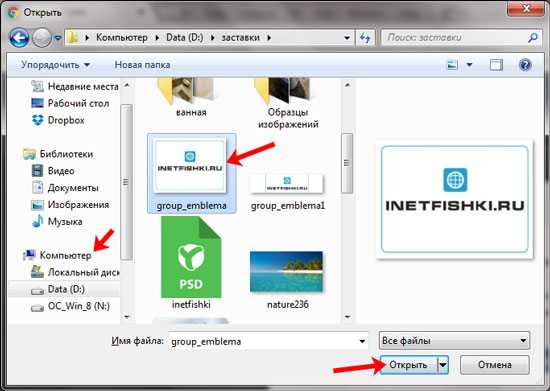Open the help question mark icon
The width and height of the screenshot is (550, 391).
coord(525,65)
